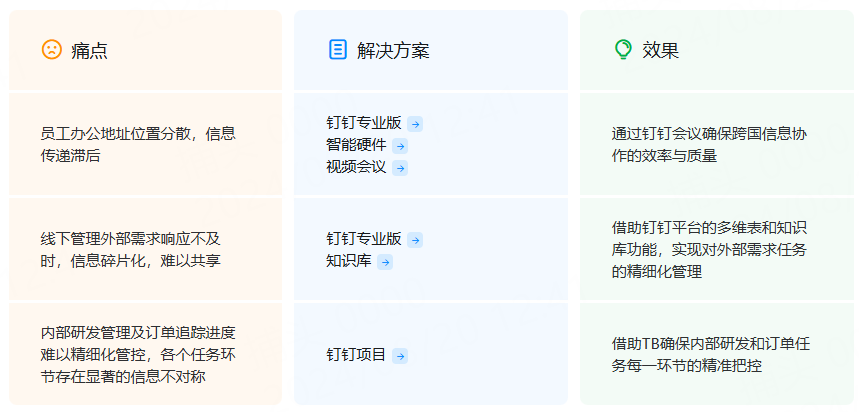Click arrow icon next to 智能硬件

400,146
